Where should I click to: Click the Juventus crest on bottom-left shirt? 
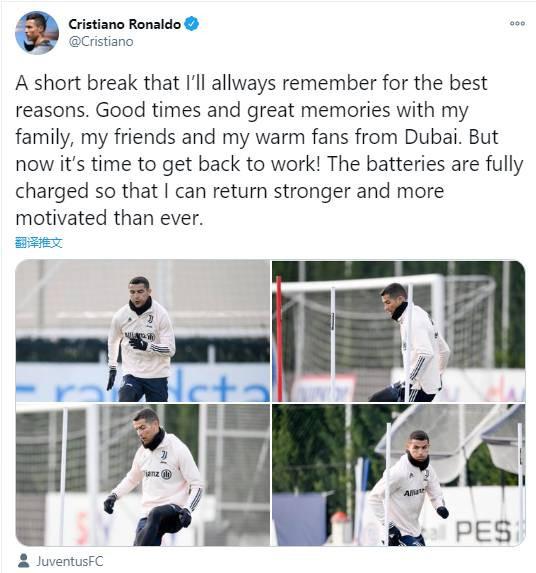coord(164,456)
